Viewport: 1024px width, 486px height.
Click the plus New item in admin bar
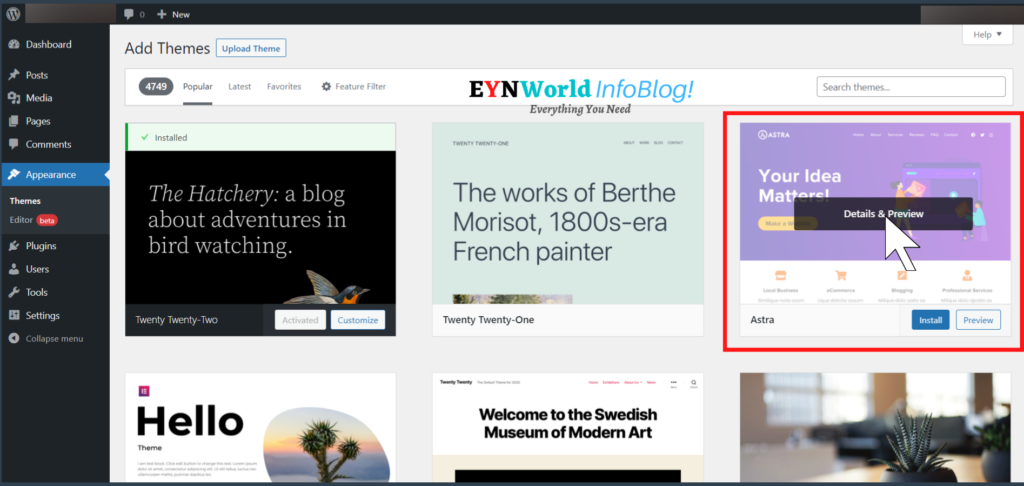click(174, 14)
